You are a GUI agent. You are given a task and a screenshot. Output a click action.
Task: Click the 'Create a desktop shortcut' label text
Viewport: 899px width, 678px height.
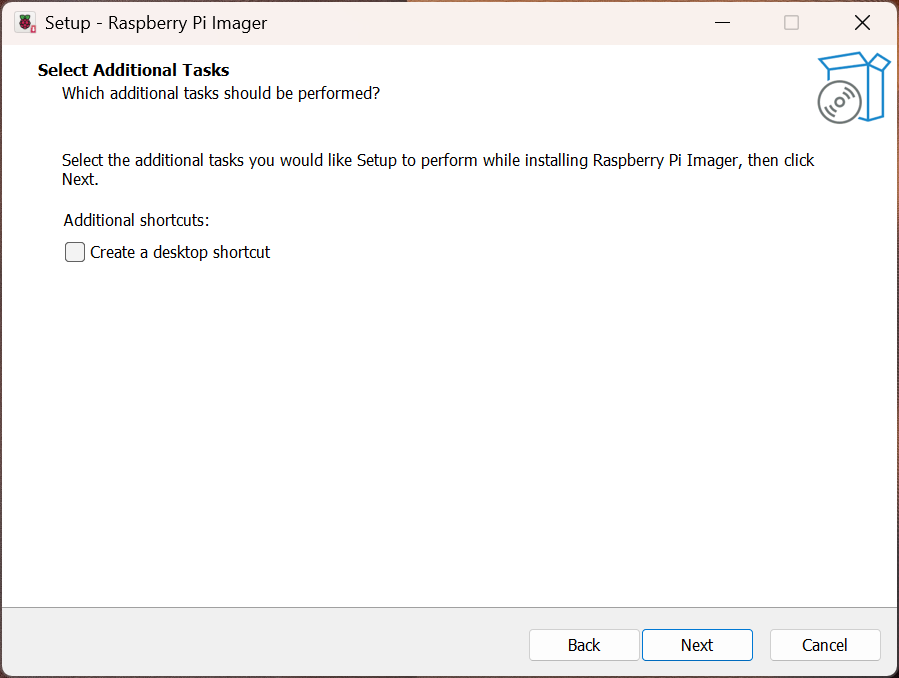coord(180,252)
